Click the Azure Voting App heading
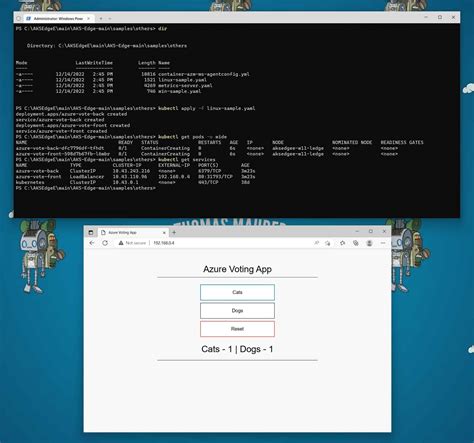 pos(237,269)
